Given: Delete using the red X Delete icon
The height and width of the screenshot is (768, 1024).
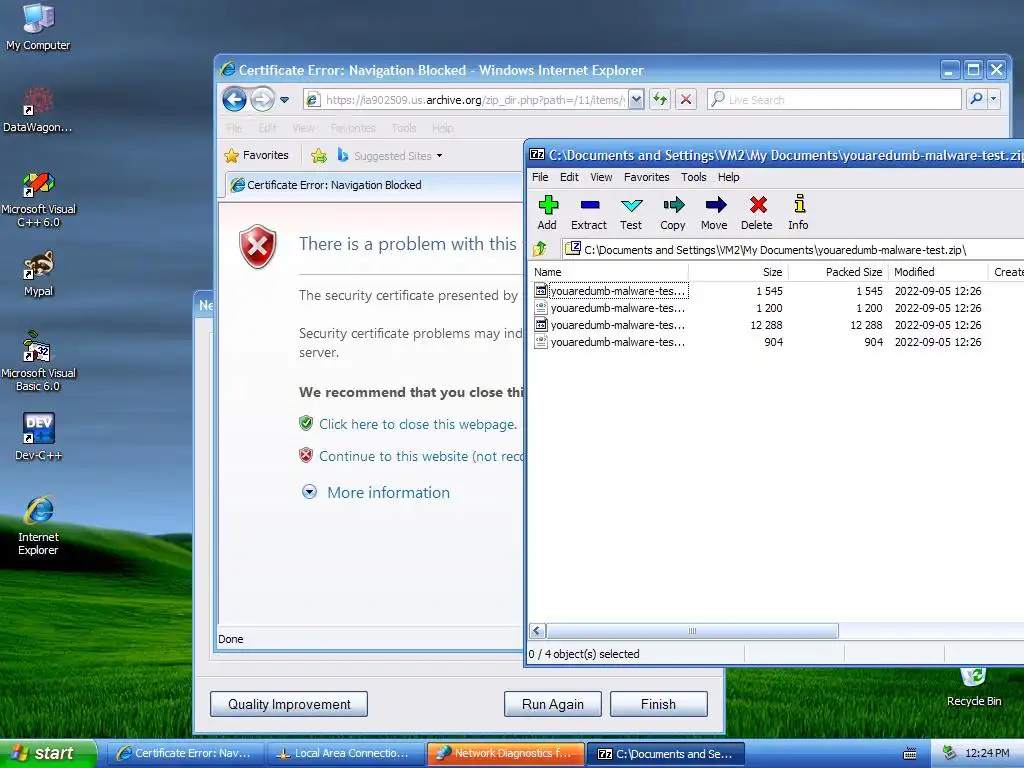Looking at the screenshot, I should point(757,213).
